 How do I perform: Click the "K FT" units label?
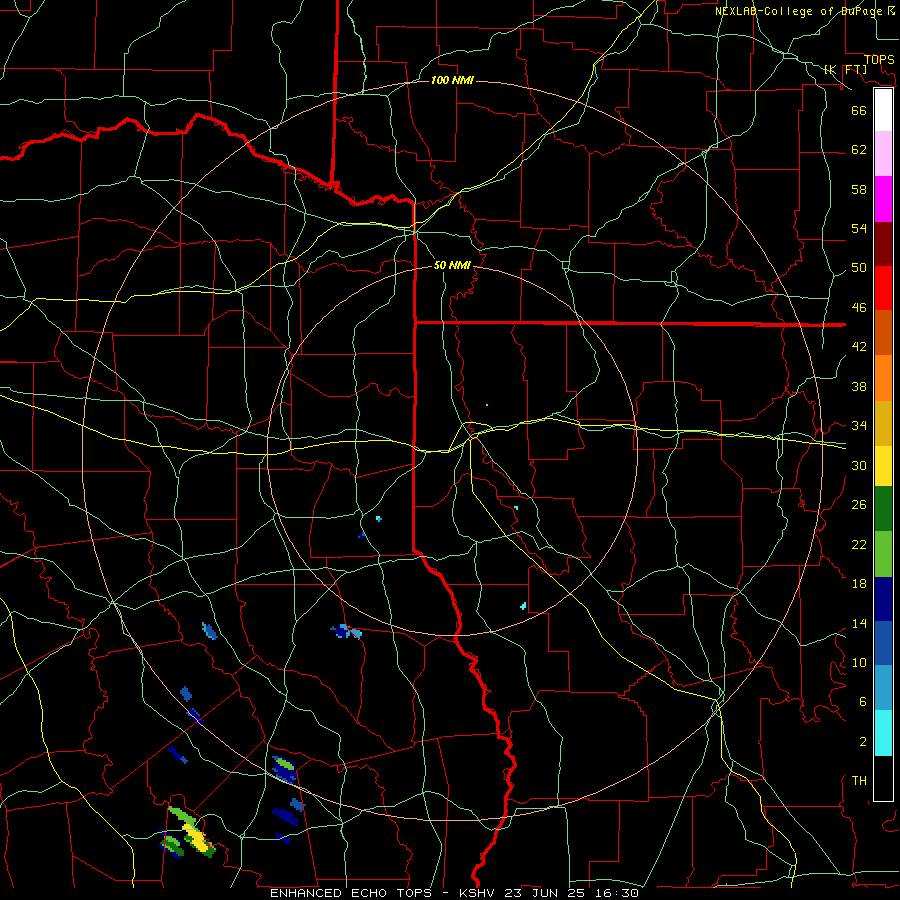pyautogui.click(x=845, y=69)
